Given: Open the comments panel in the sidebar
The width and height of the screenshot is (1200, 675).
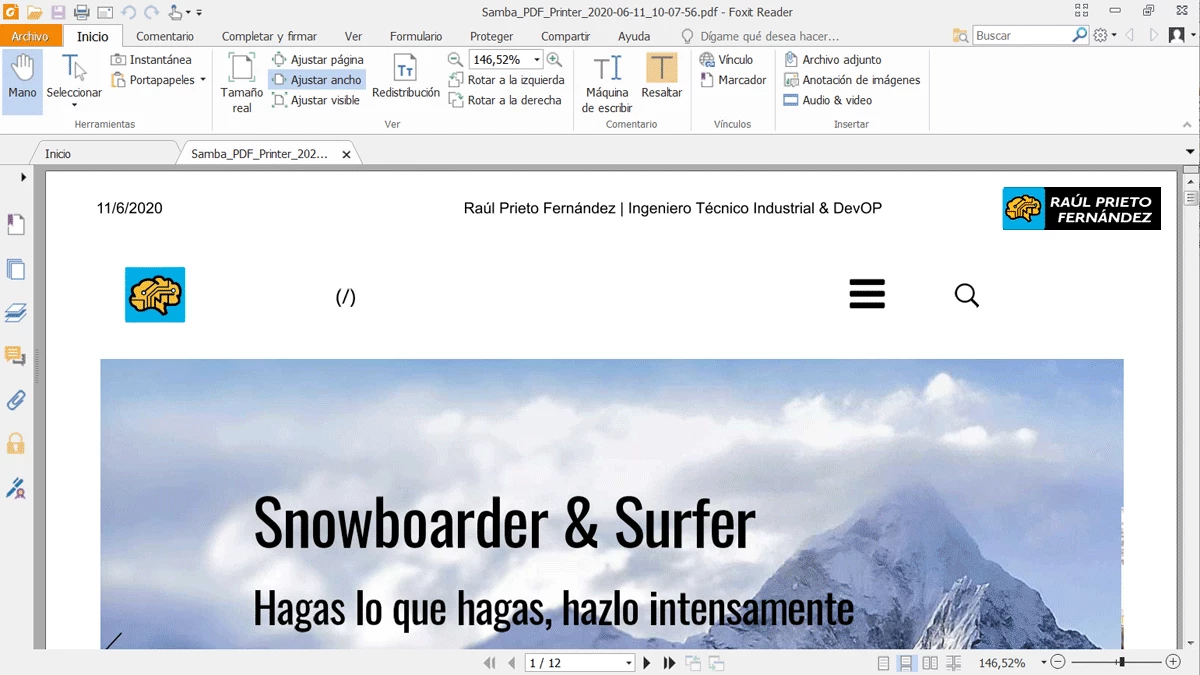Looking at the screenshot, I should (x=16, y=356).
